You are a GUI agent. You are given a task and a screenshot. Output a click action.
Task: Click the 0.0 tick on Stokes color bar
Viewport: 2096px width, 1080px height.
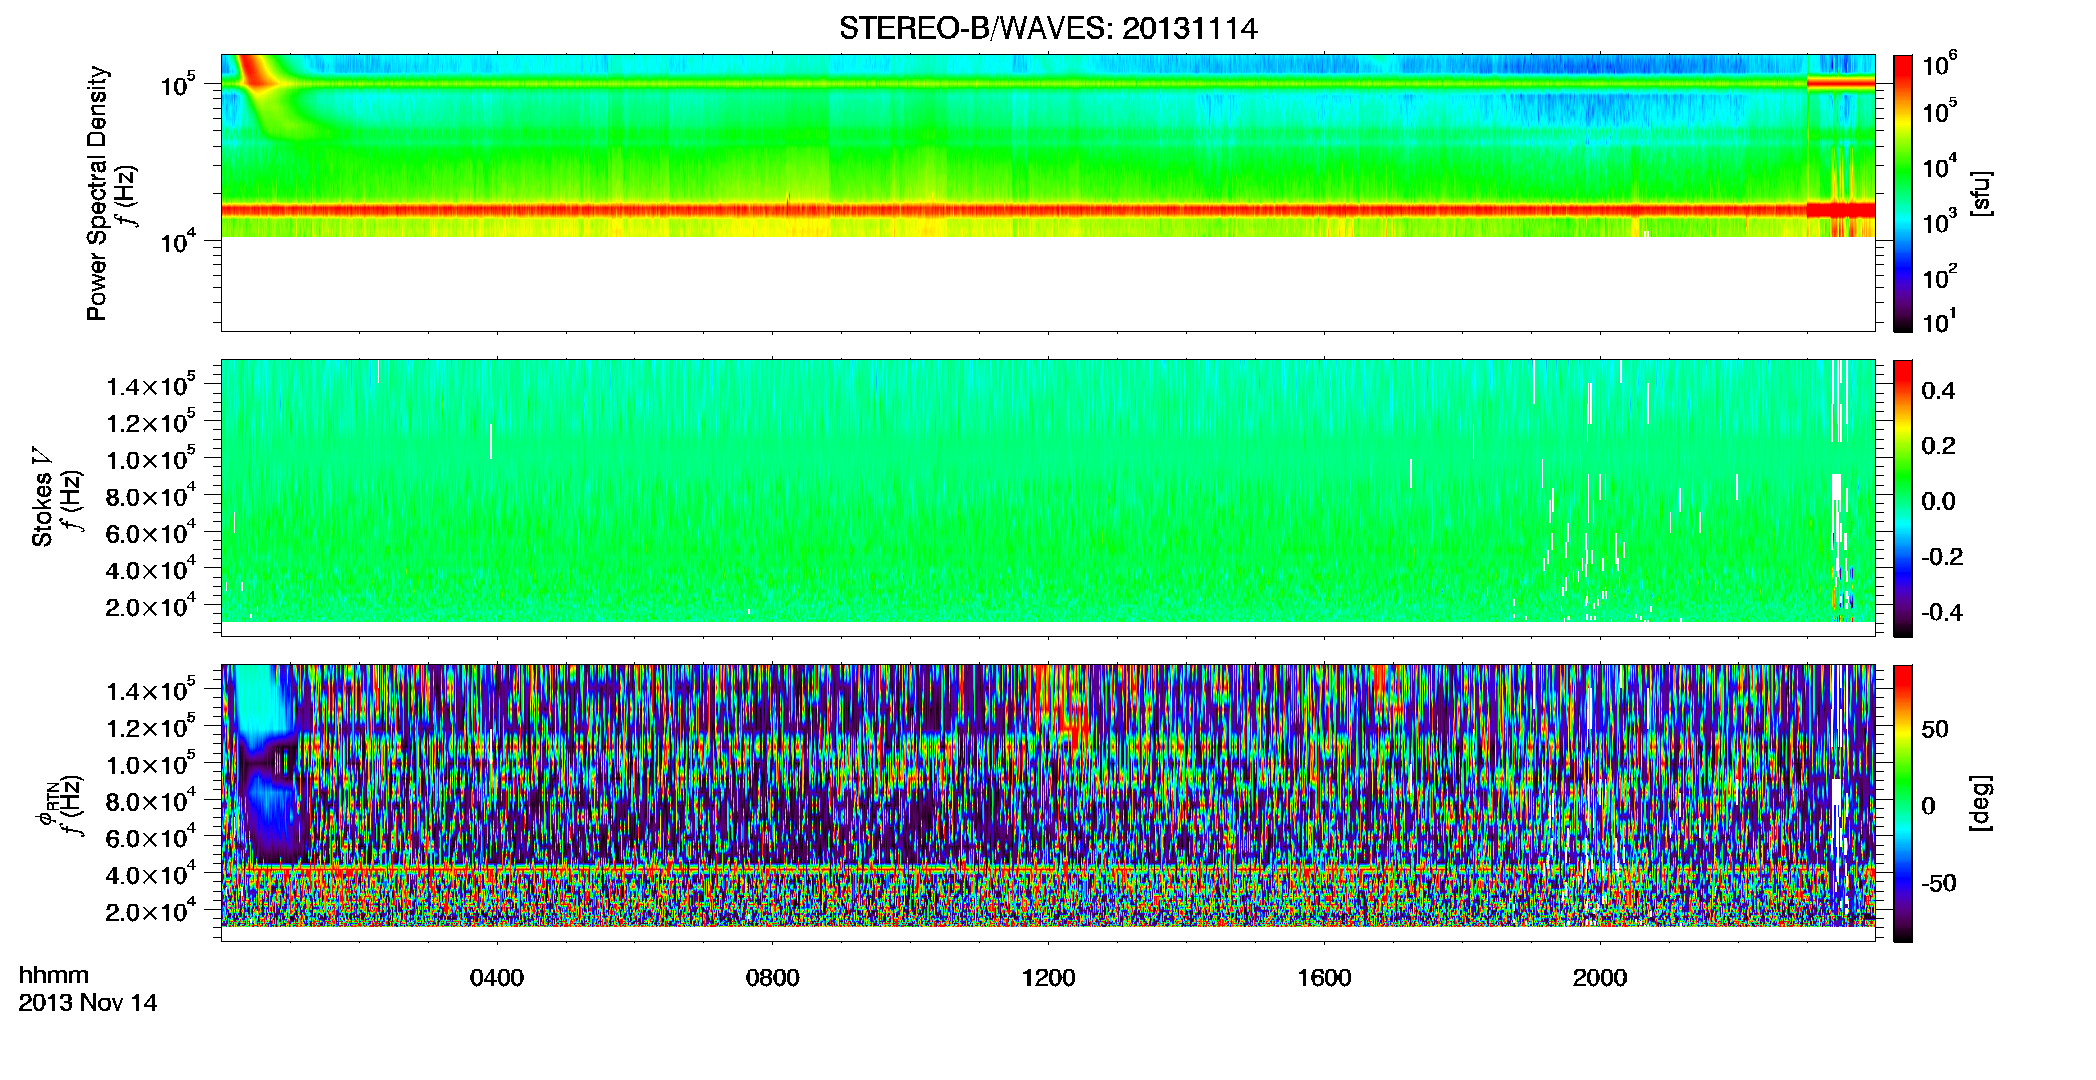(x=1938, y=501)
